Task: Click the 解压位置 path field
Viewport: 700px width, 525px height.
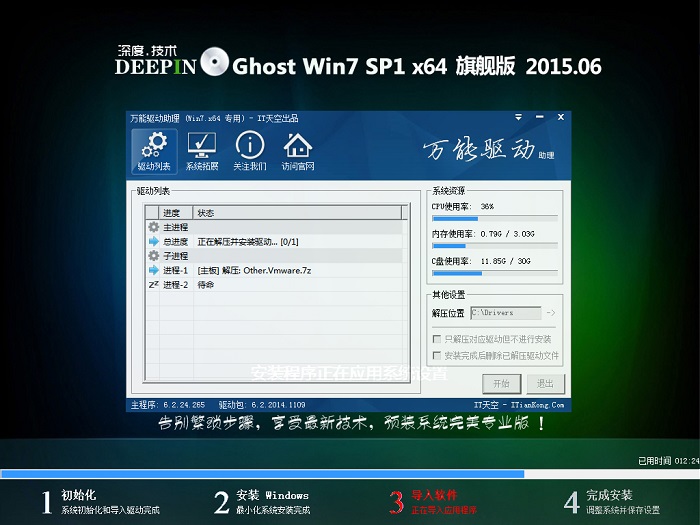Action: coord(506,313)
